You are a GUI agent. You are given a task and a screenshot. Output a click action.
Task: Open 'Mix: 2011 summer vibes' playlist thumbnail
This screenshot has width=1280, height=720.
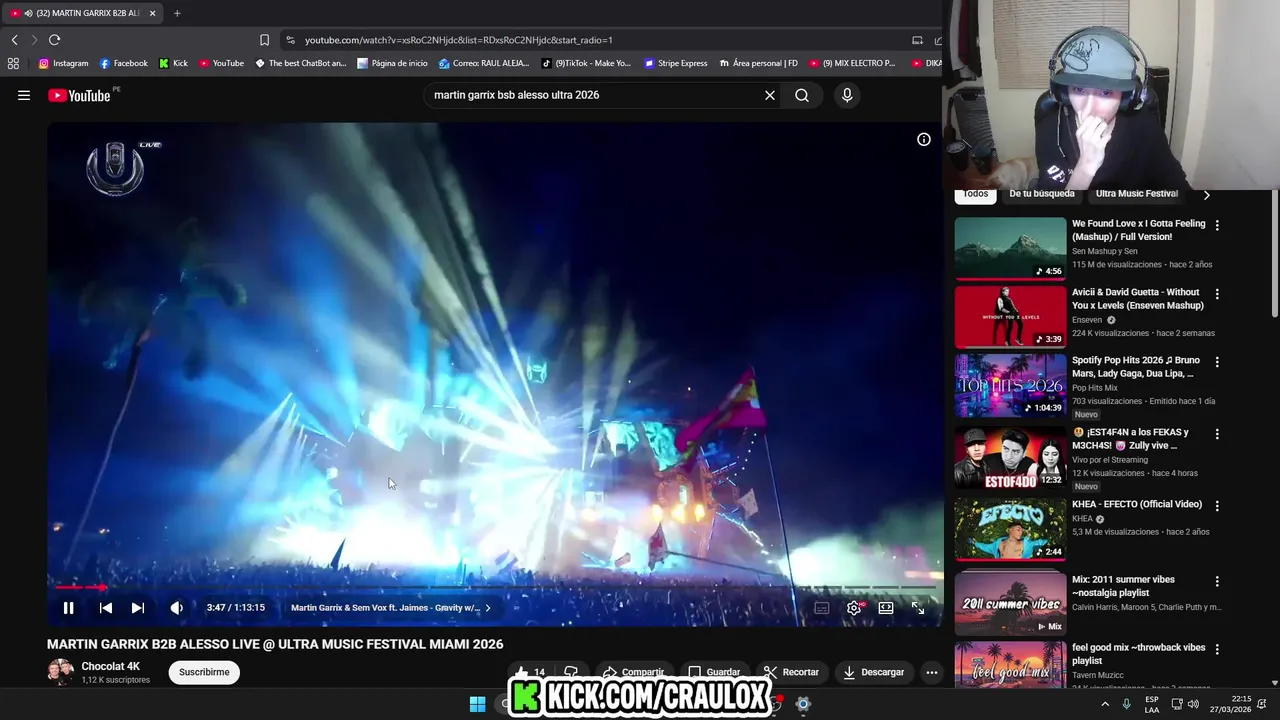pyautogui.click(x=1010, y=603)
